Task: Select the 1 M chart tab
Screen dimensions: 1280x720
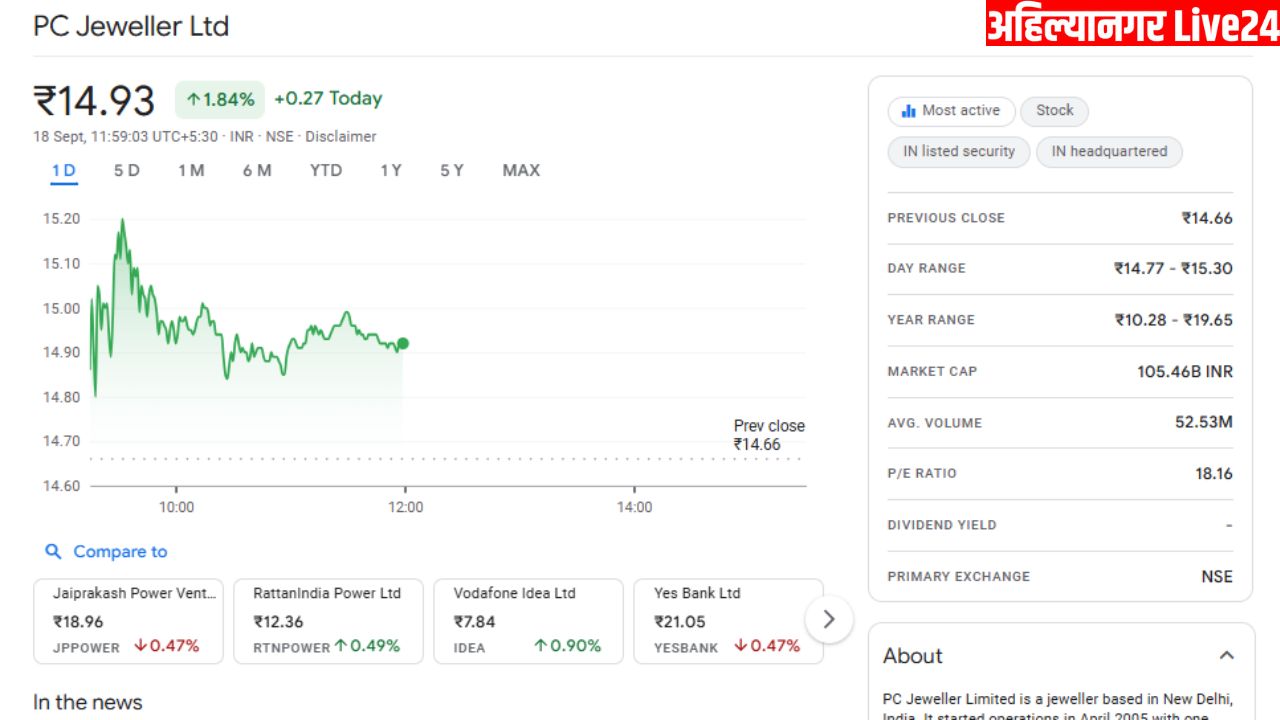Action: pos(191,171)
